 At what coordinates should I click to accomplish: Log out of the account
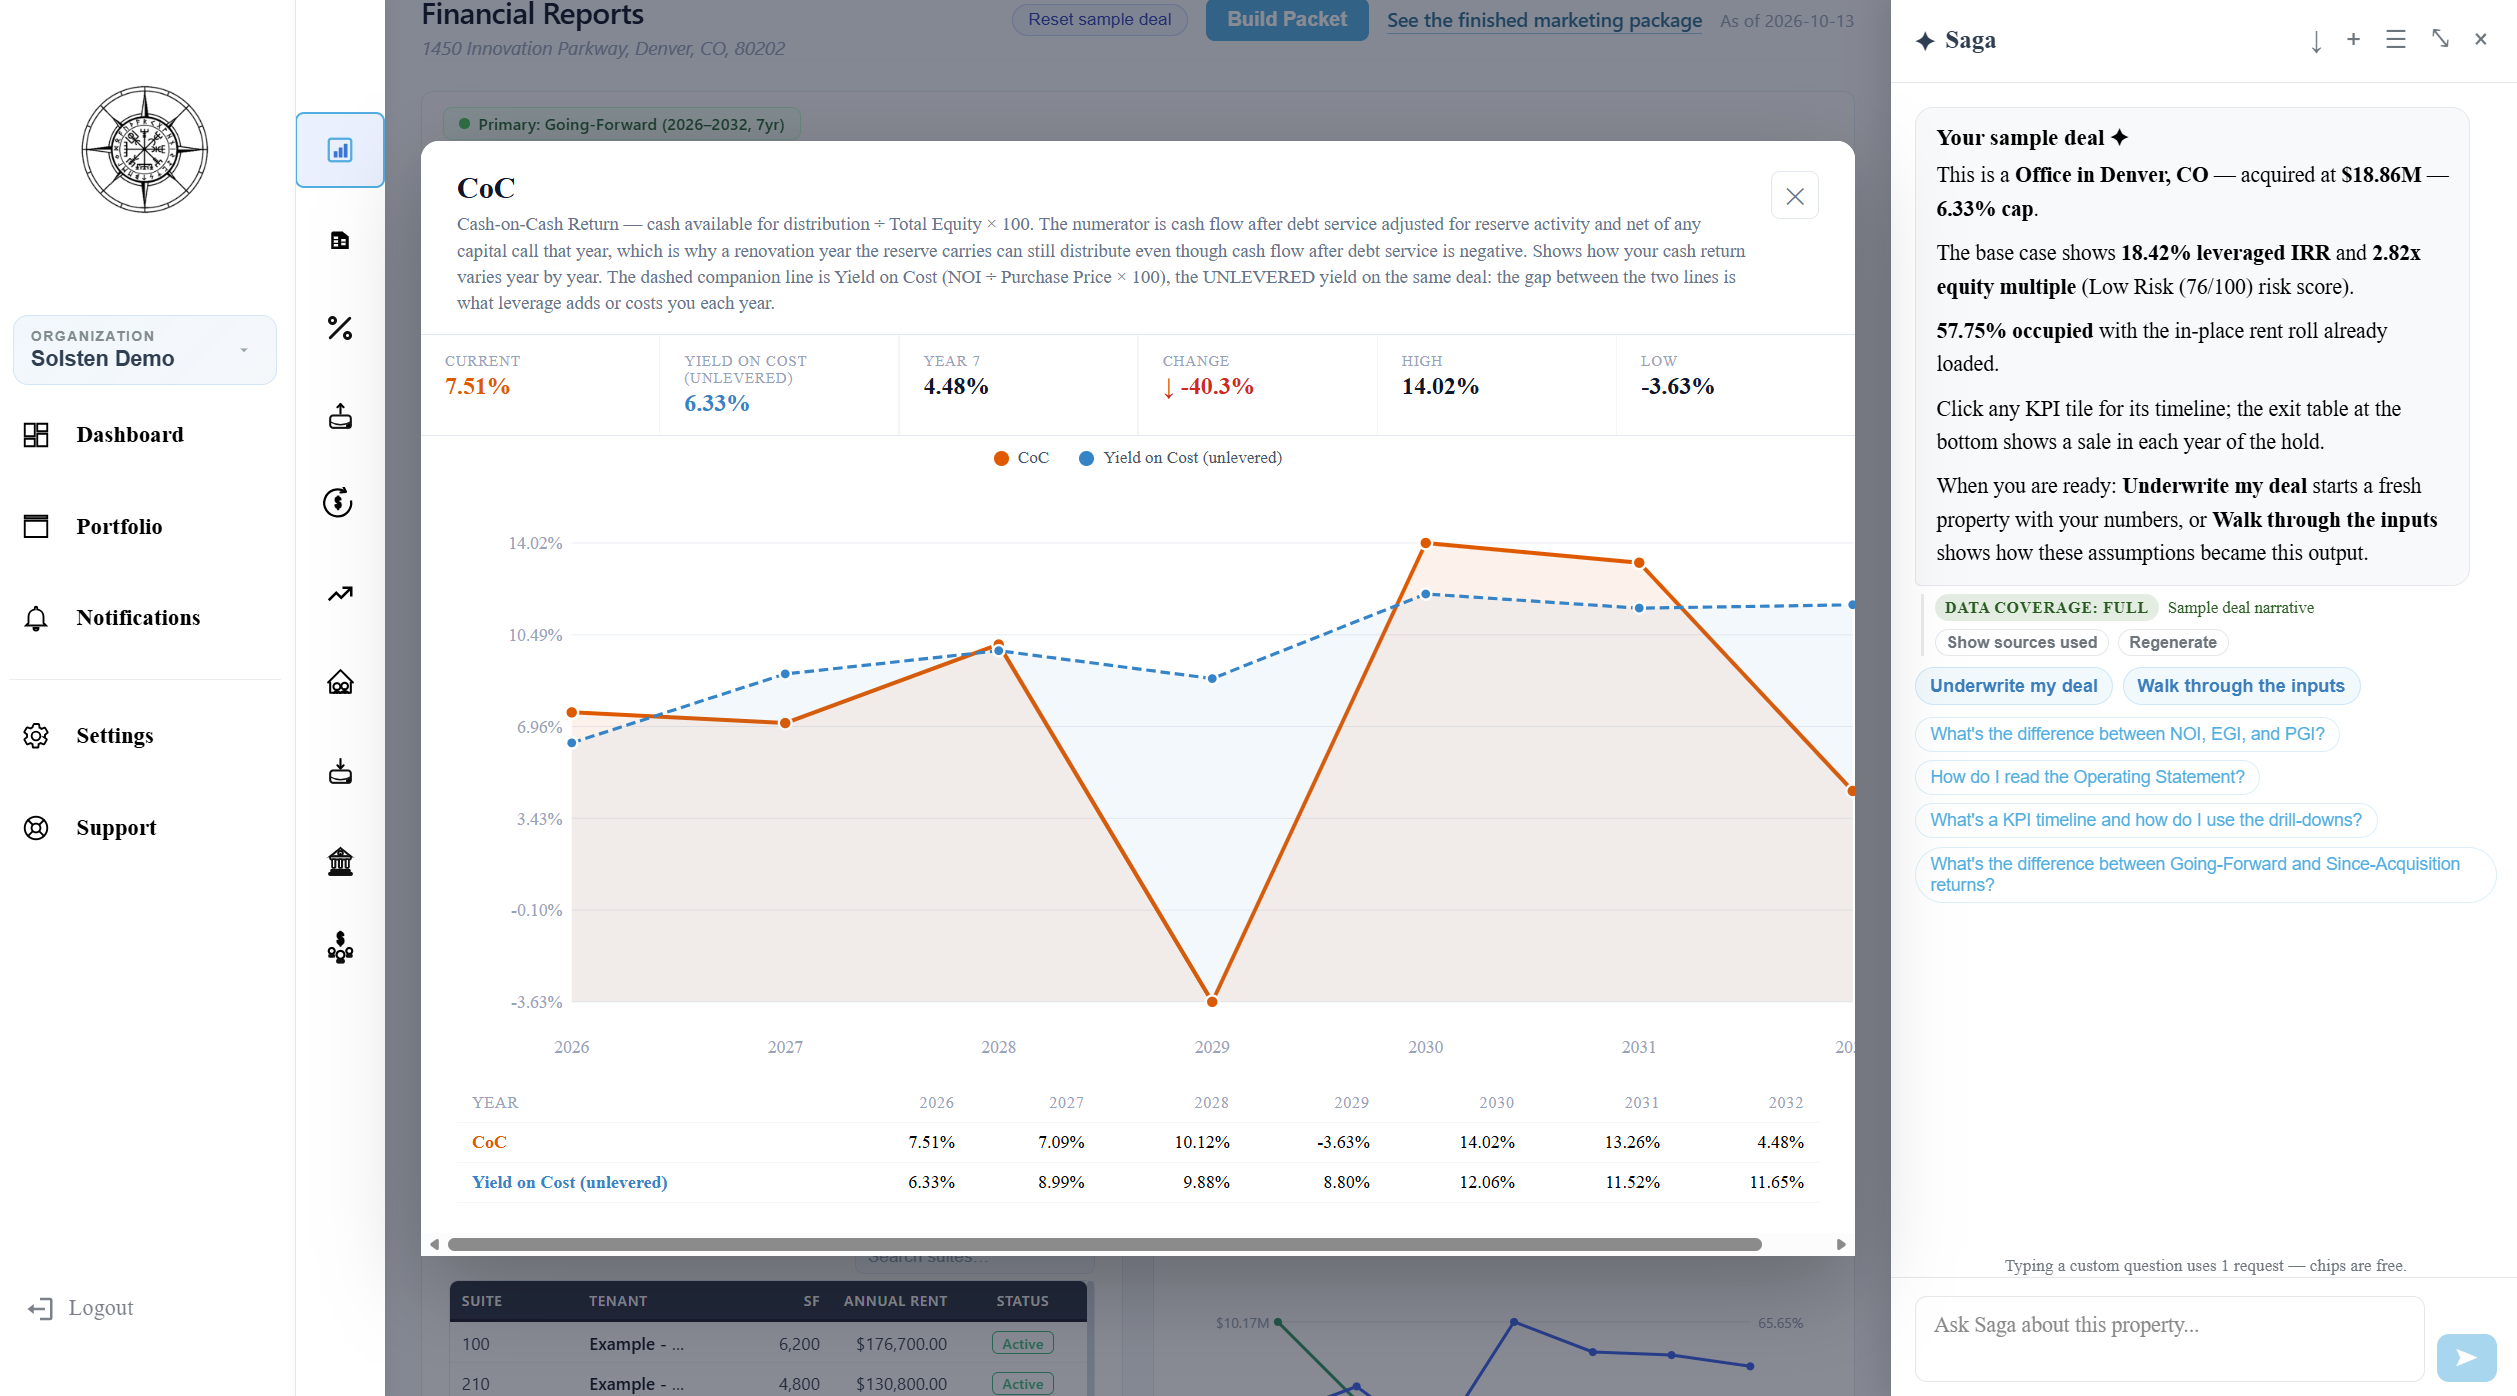pyautogui.click(x=81, y=1308)
